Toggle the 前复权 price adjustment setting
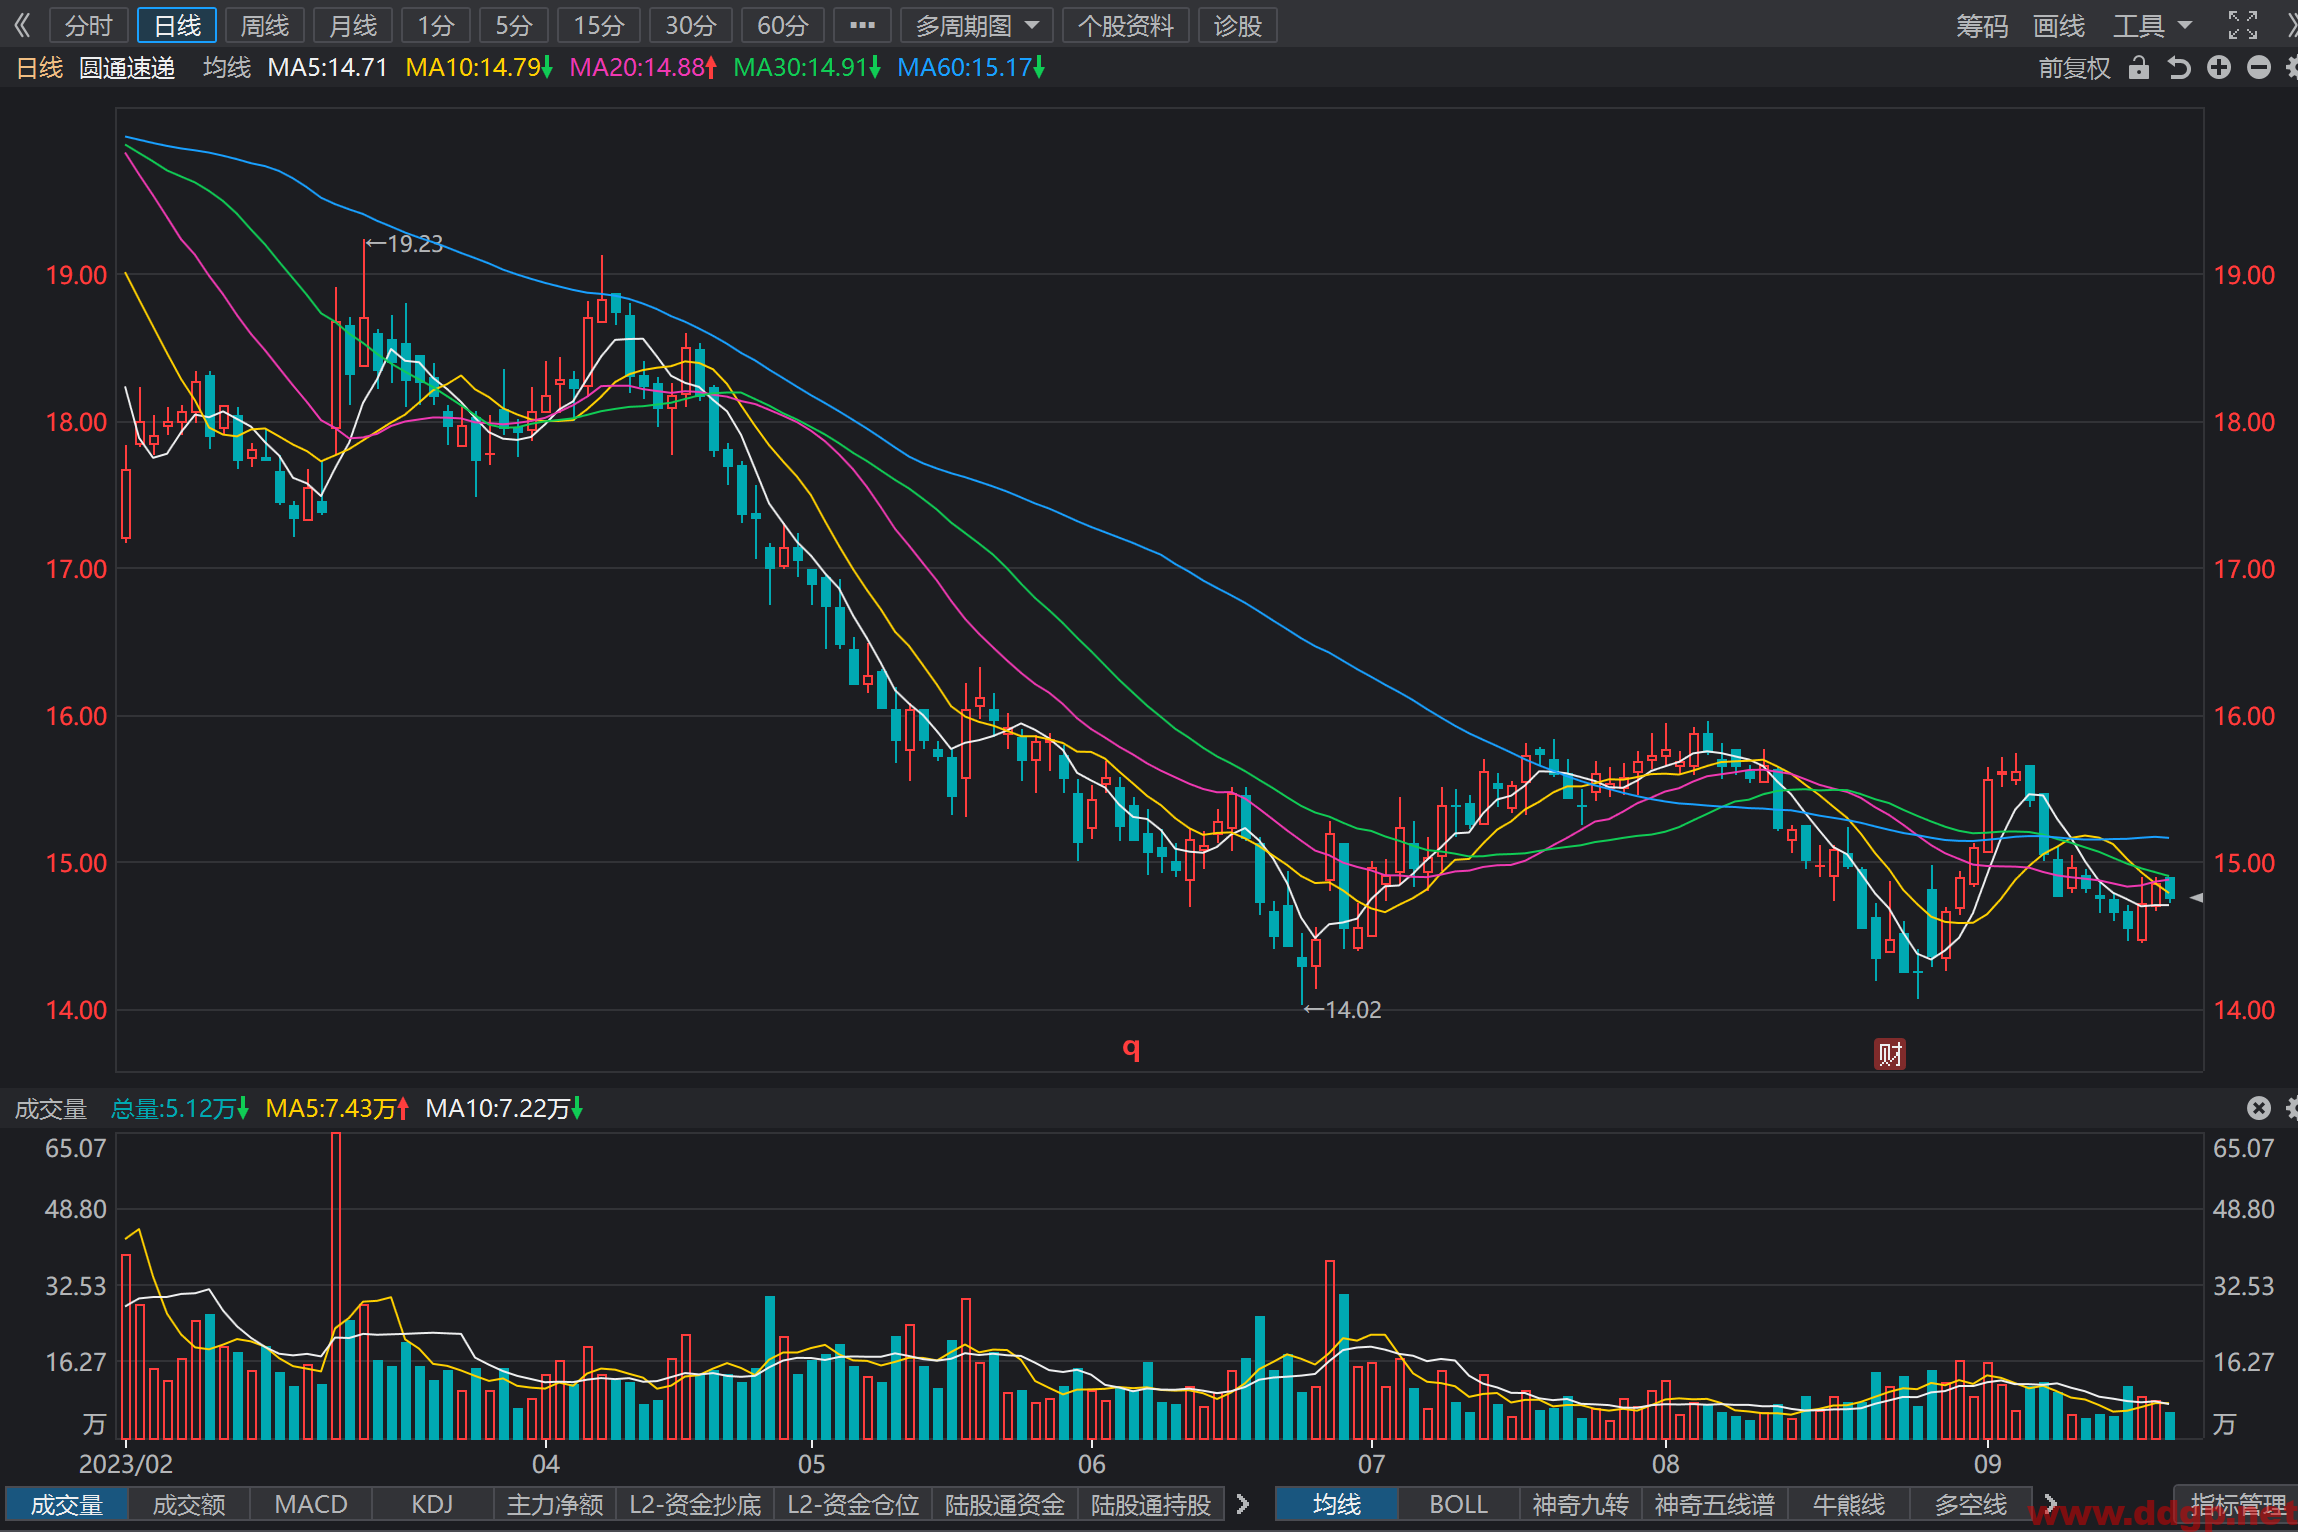Viewport: 2298px width, 1532px height. pos(2074,68)
